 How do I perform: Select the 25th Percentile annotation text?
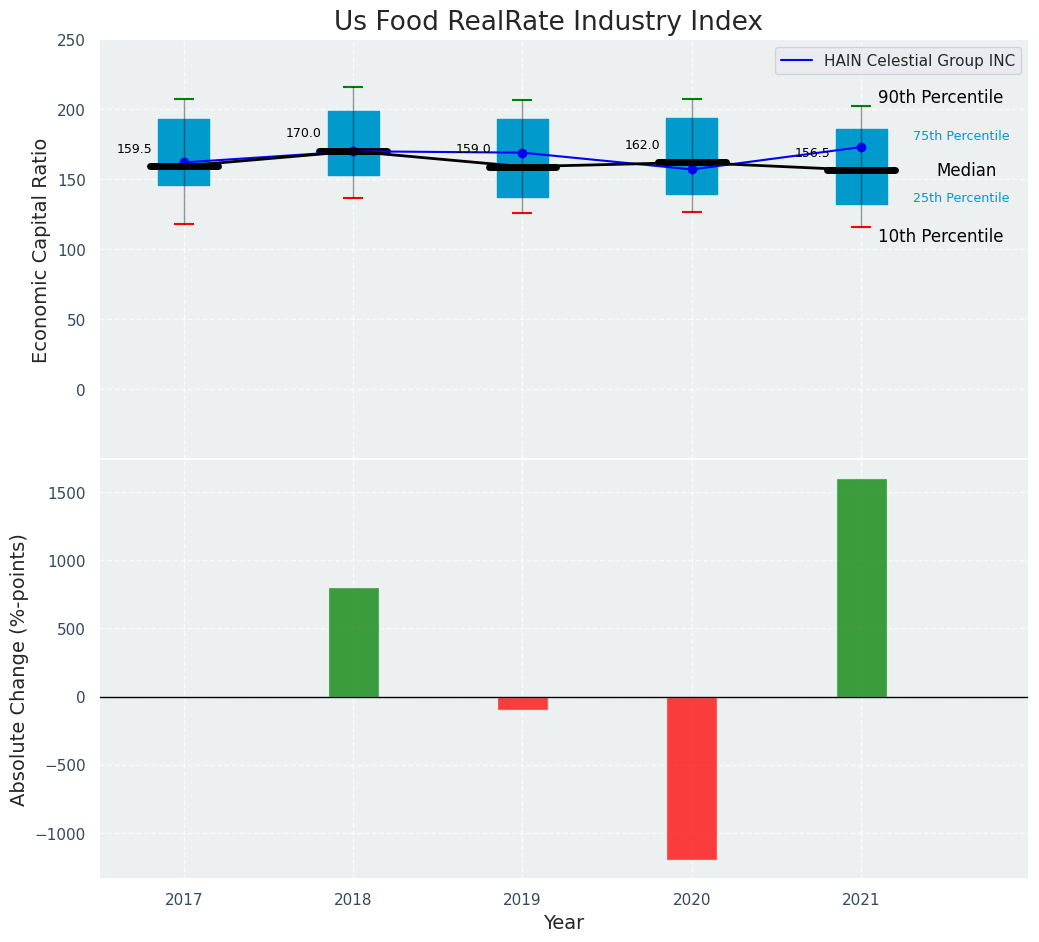[x=960, y=198]
